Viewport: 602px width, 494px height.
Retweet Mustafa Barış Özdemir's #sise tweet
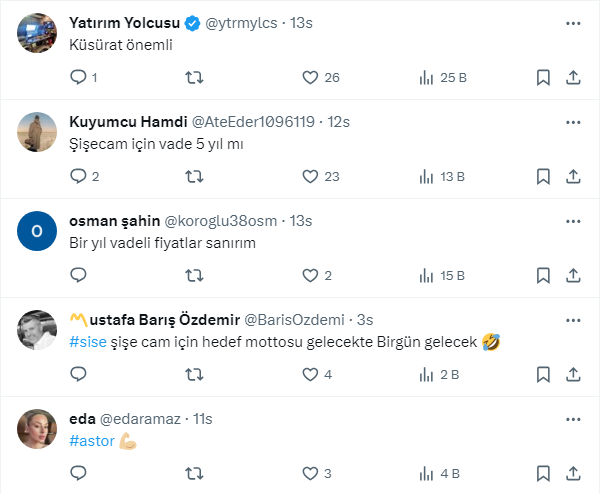point(195,374)
